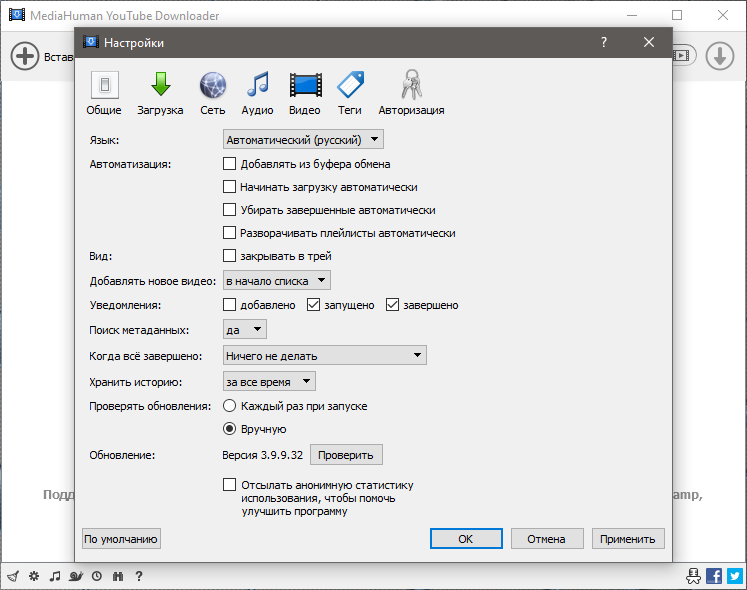Click the Проверить update button
Viewport: 747px width, 590px height.
(346, 455)
